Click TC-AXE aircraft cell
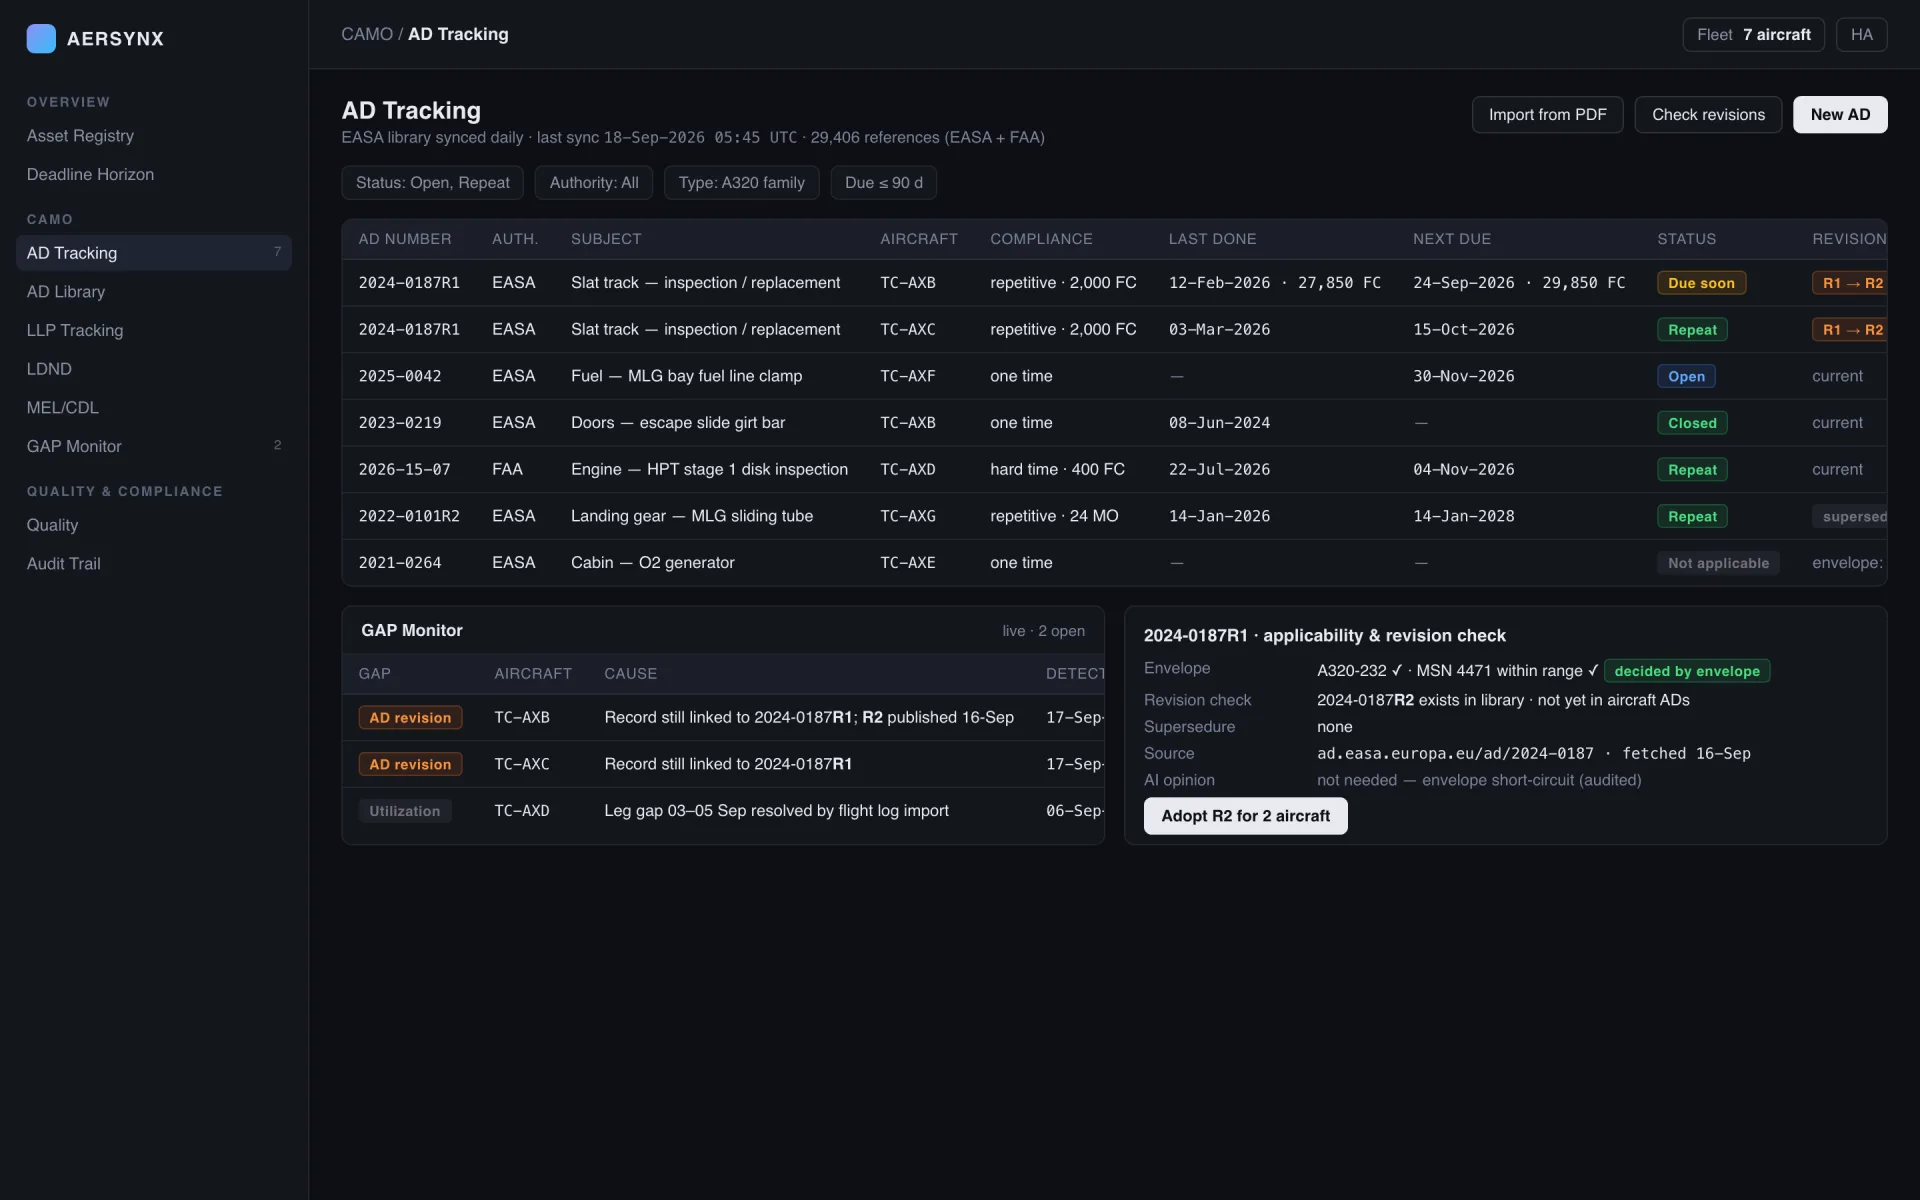The width and height of the screenshot is (1920, 1200). tap(908, 563)
